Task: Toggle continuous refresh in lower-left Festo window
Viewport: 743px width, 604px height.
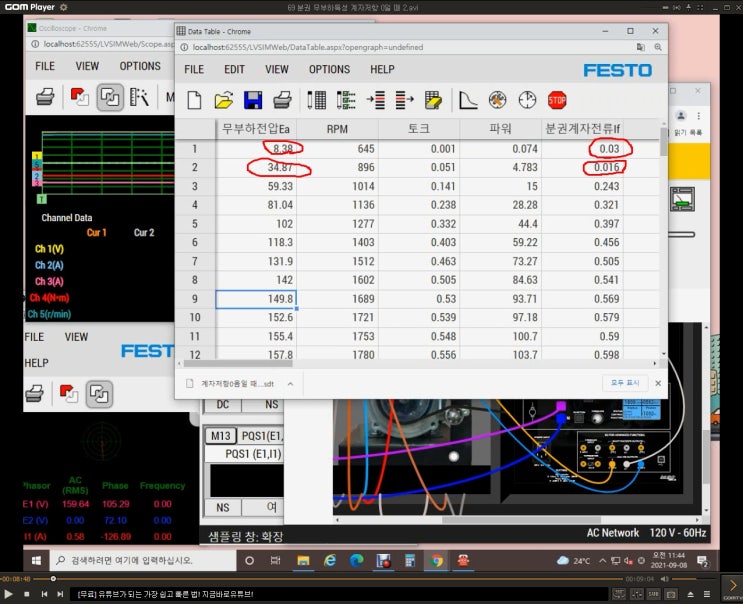Action: pyautogui.click(x=99, y=394)
